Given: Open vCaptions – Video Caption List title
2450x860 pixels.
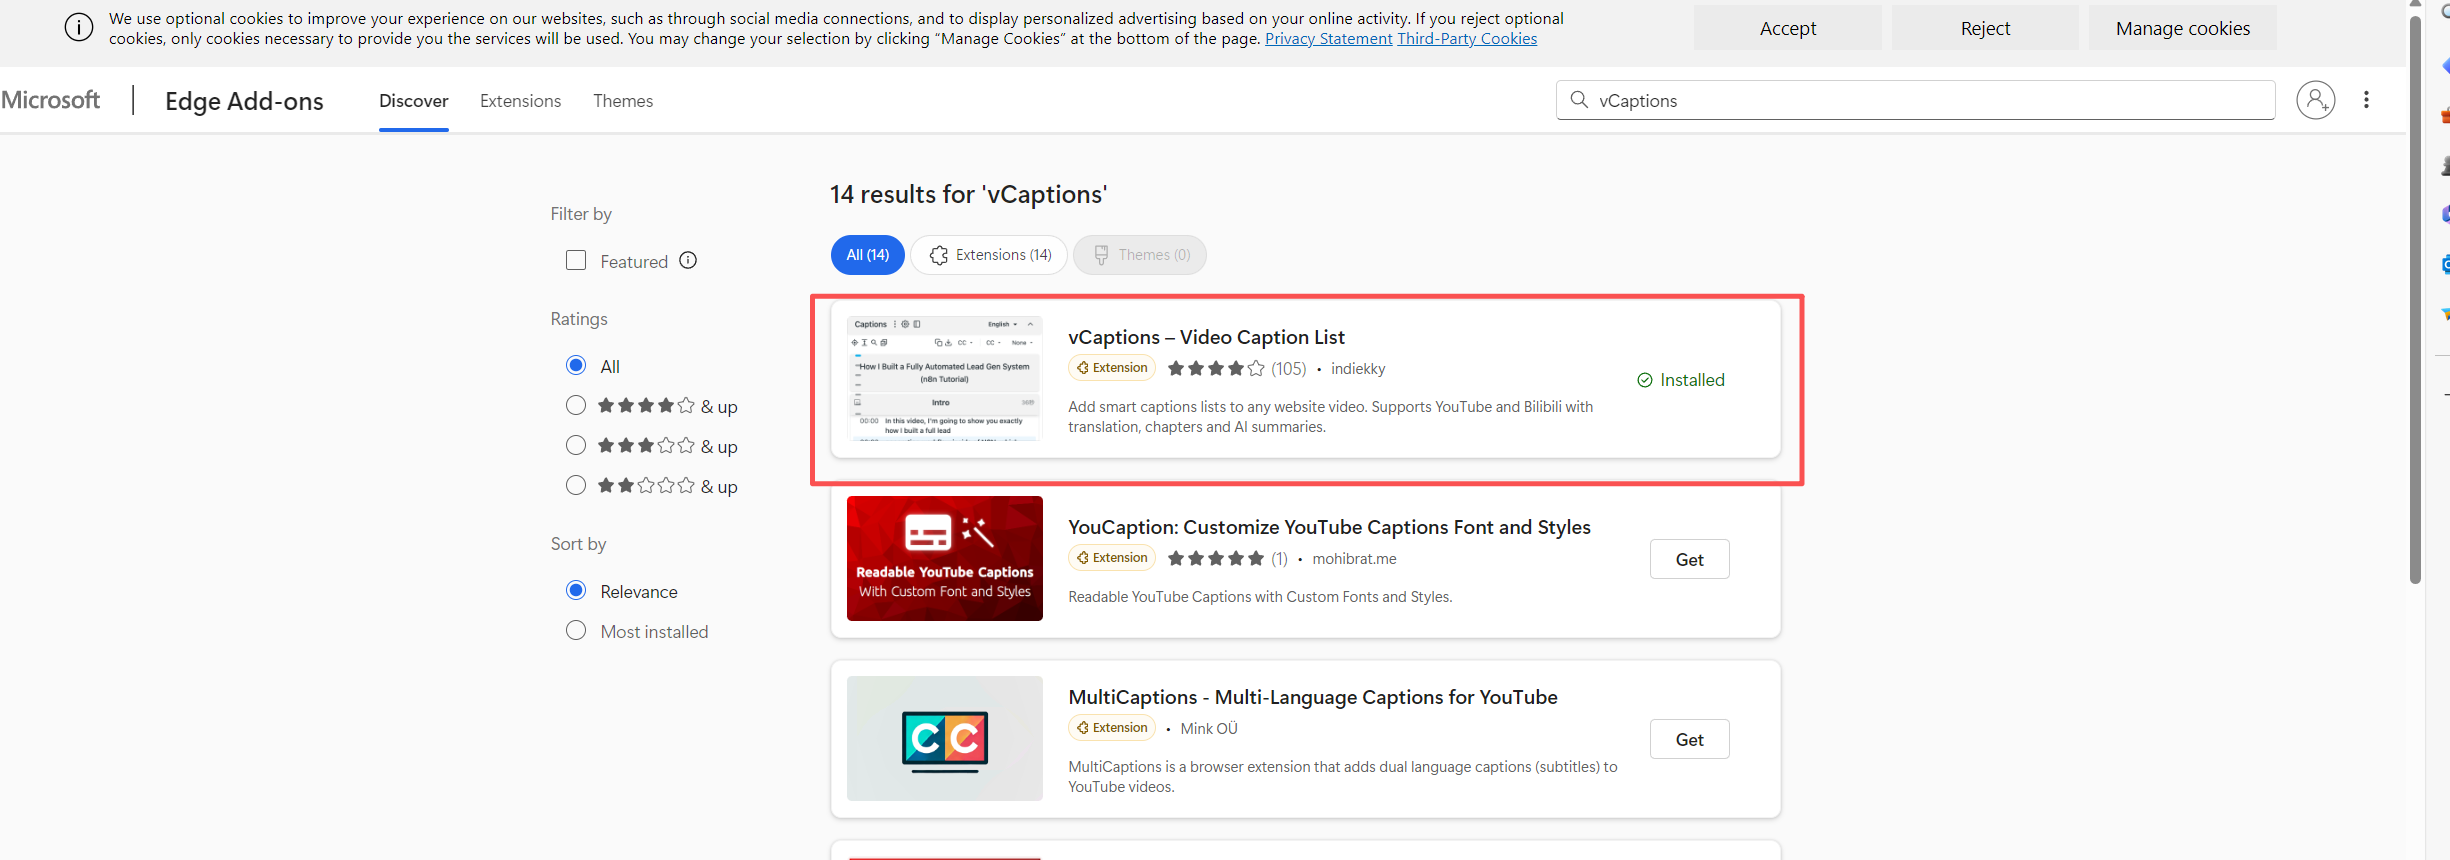Looking at the screenshot, I should (1206, 337).
